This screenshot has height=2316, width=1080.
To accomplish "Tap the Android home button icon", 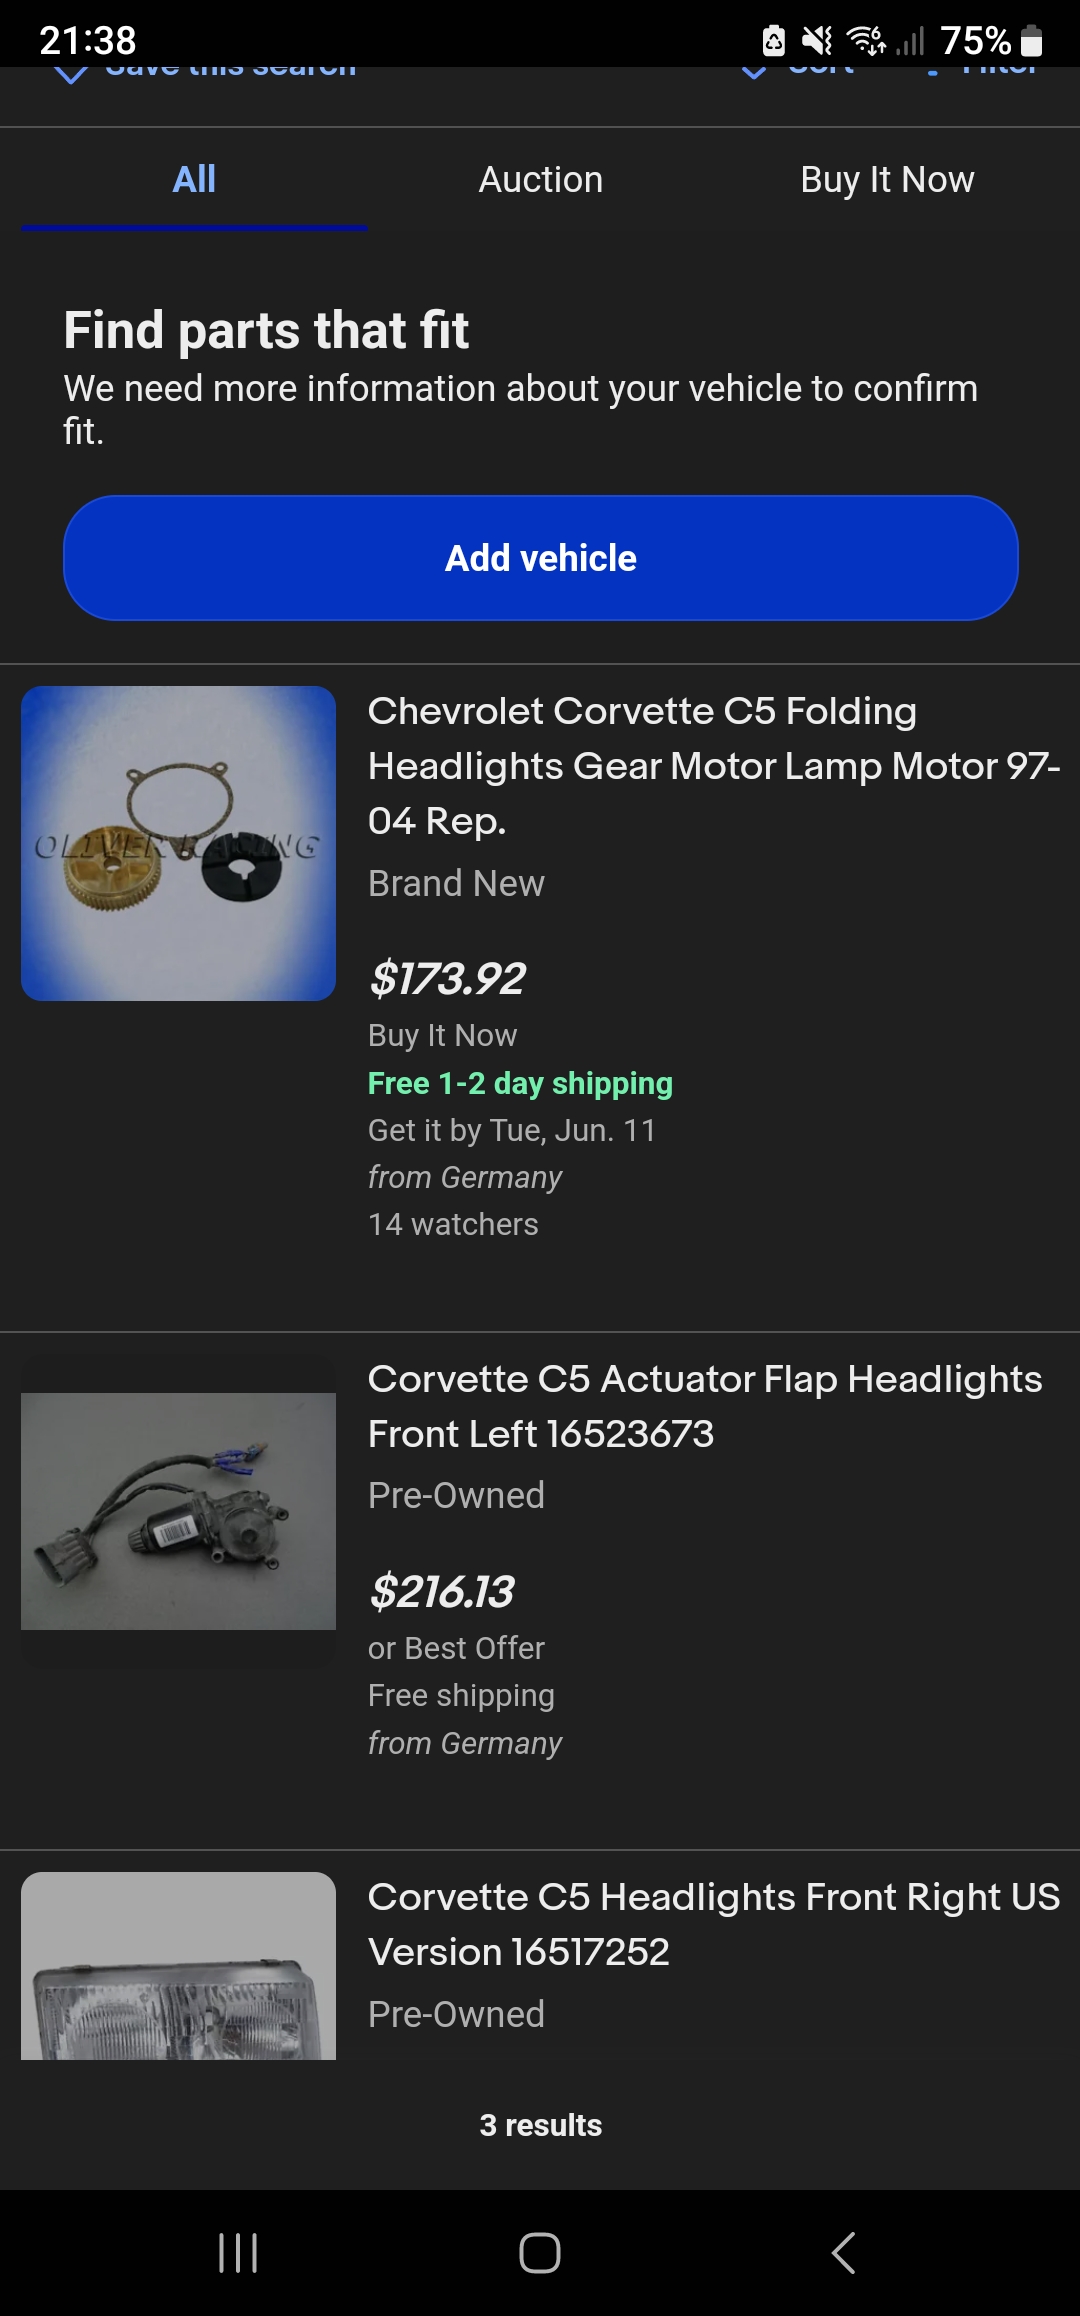I will tap(540, 2253).
